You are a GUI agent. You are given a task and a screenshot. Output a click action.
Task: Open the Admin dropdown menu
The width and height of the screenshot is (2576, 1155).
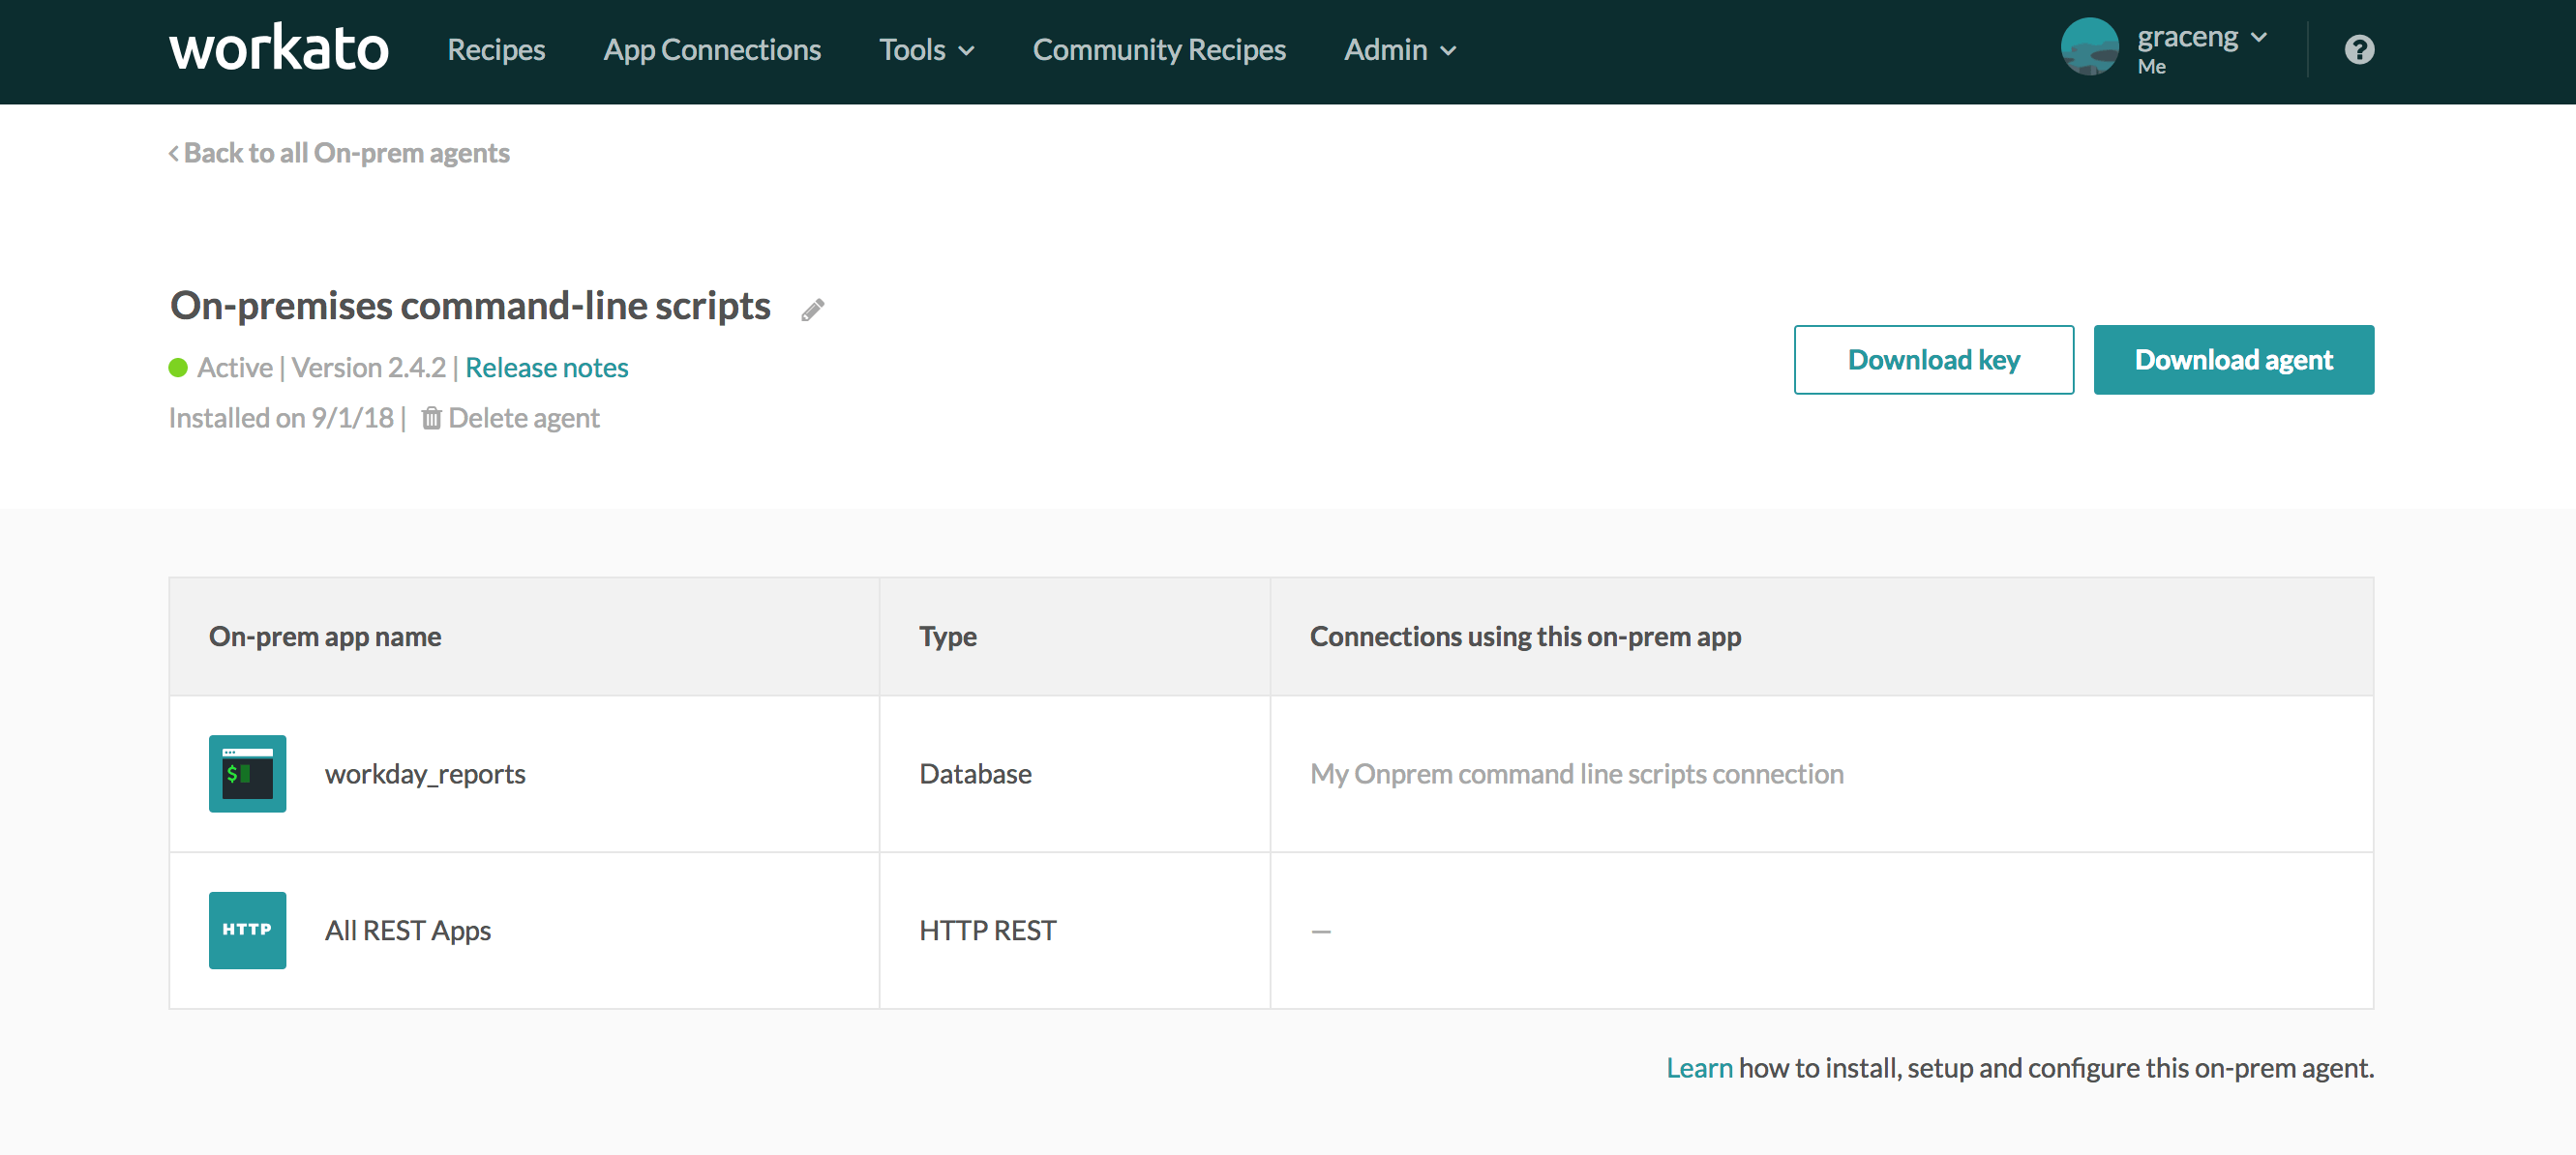point(1399,50)
